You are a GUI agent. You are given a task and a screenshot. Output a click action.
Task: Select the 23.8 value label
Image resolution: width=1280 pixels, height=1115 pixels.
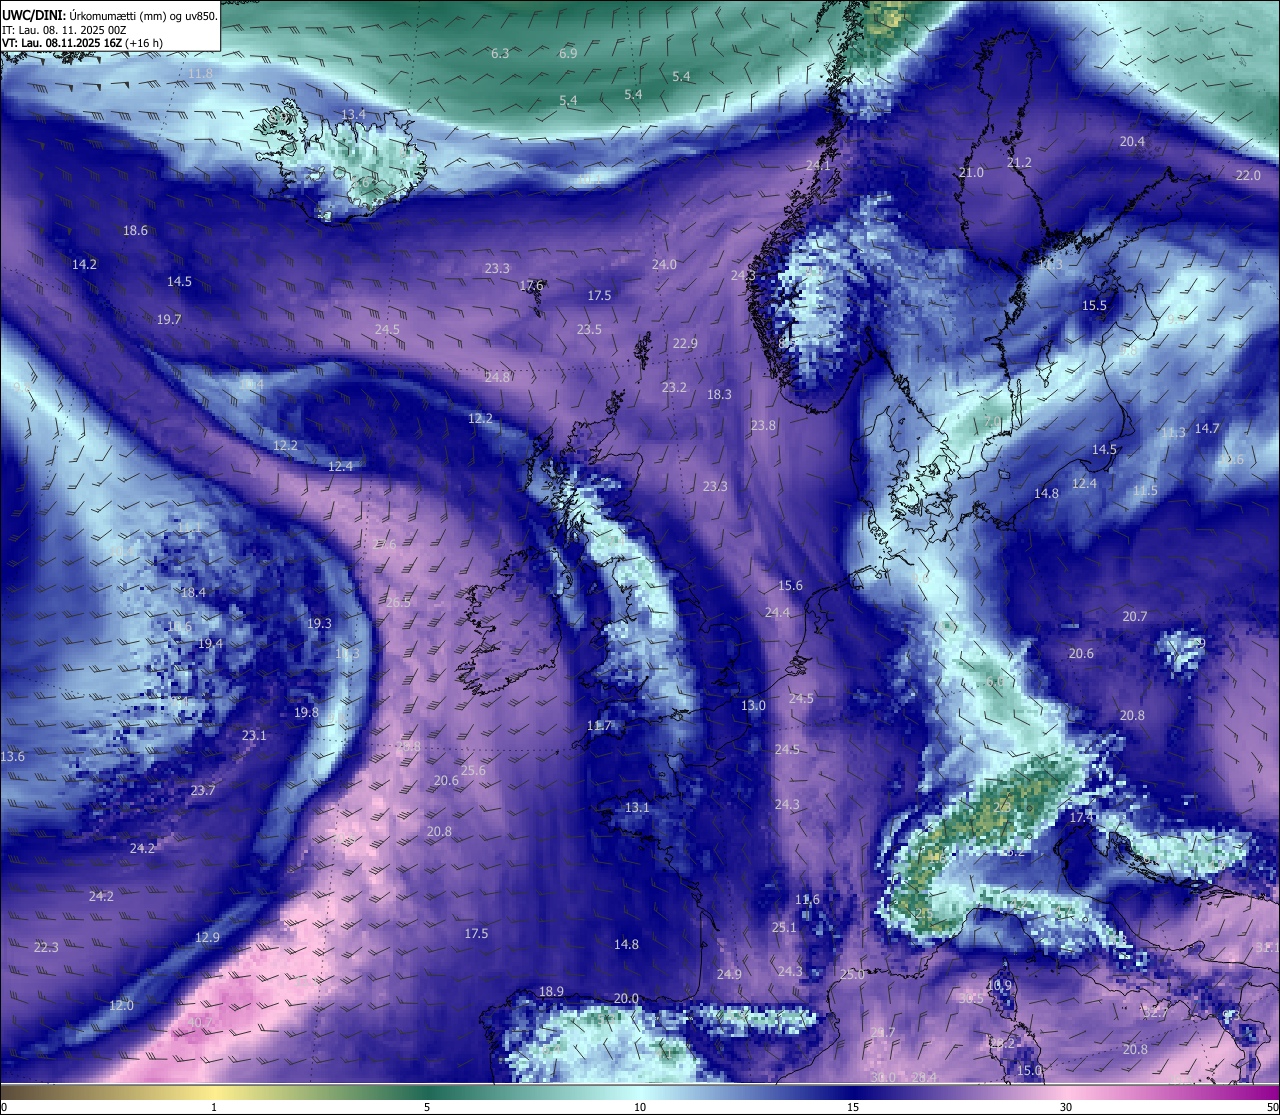(x=763, y=426)
